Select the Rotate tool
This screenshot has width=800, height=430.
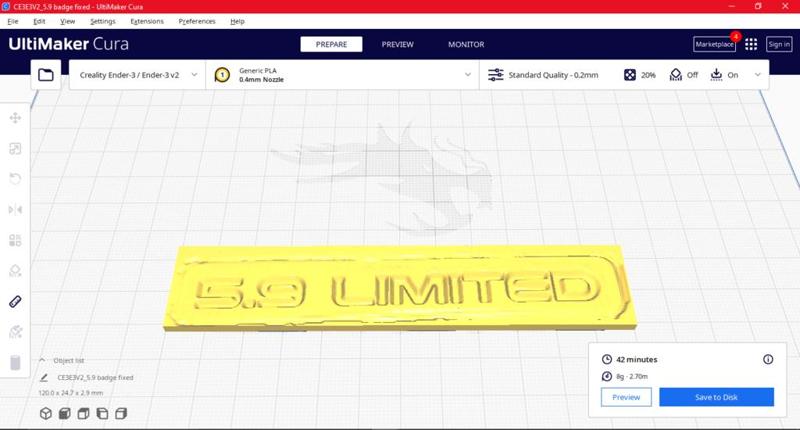click(15, 179)
